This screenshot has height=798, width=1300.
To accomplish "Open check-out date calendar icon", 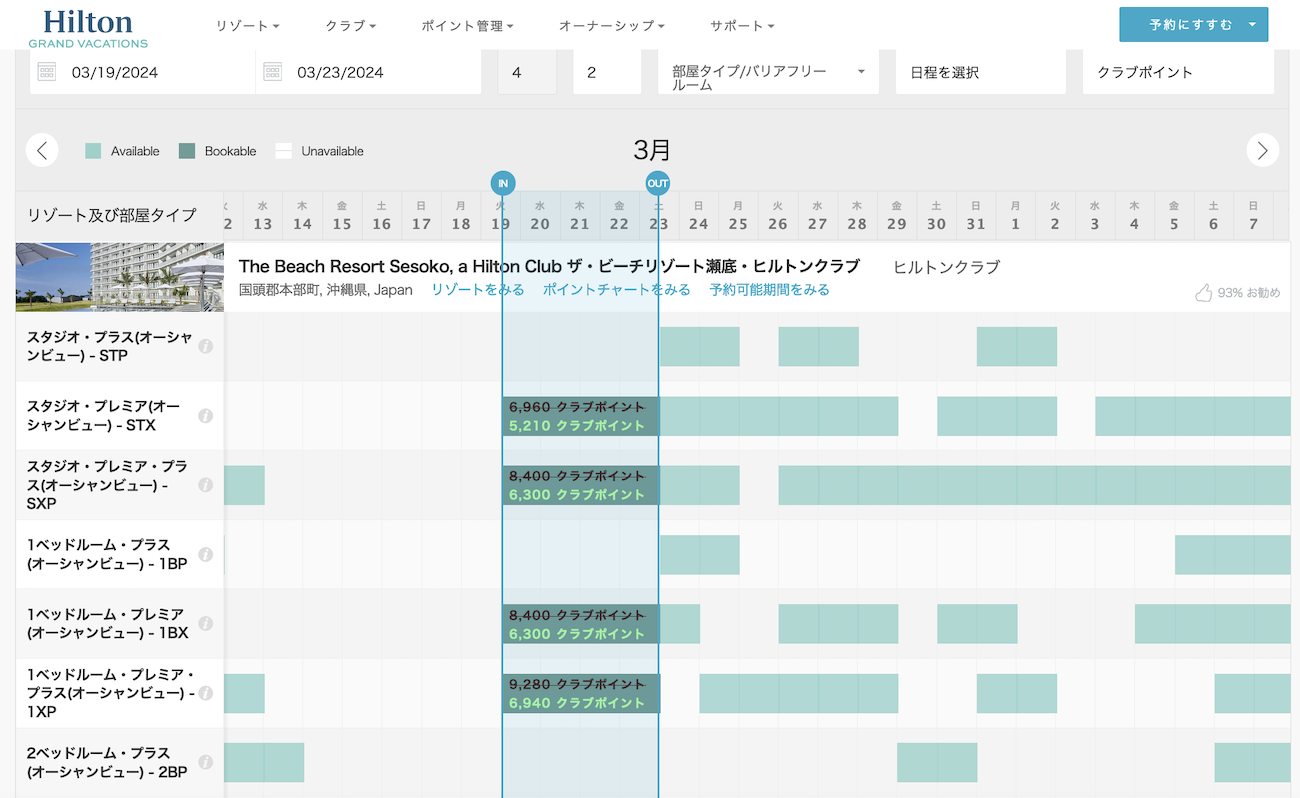I will point(273,72).
